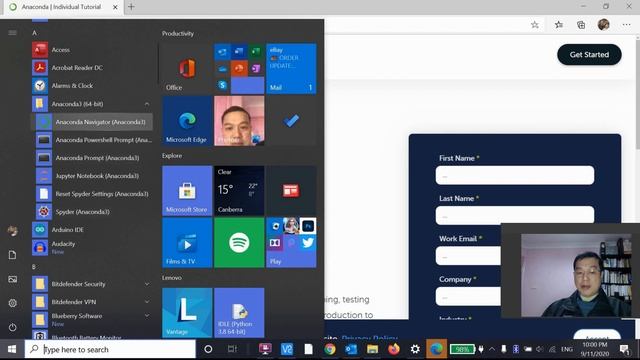The width and height of the screenshot is (640, 360).
Task: Launch Anaconda Navigator (Anaconda3)
Action: tap(92, 122)
